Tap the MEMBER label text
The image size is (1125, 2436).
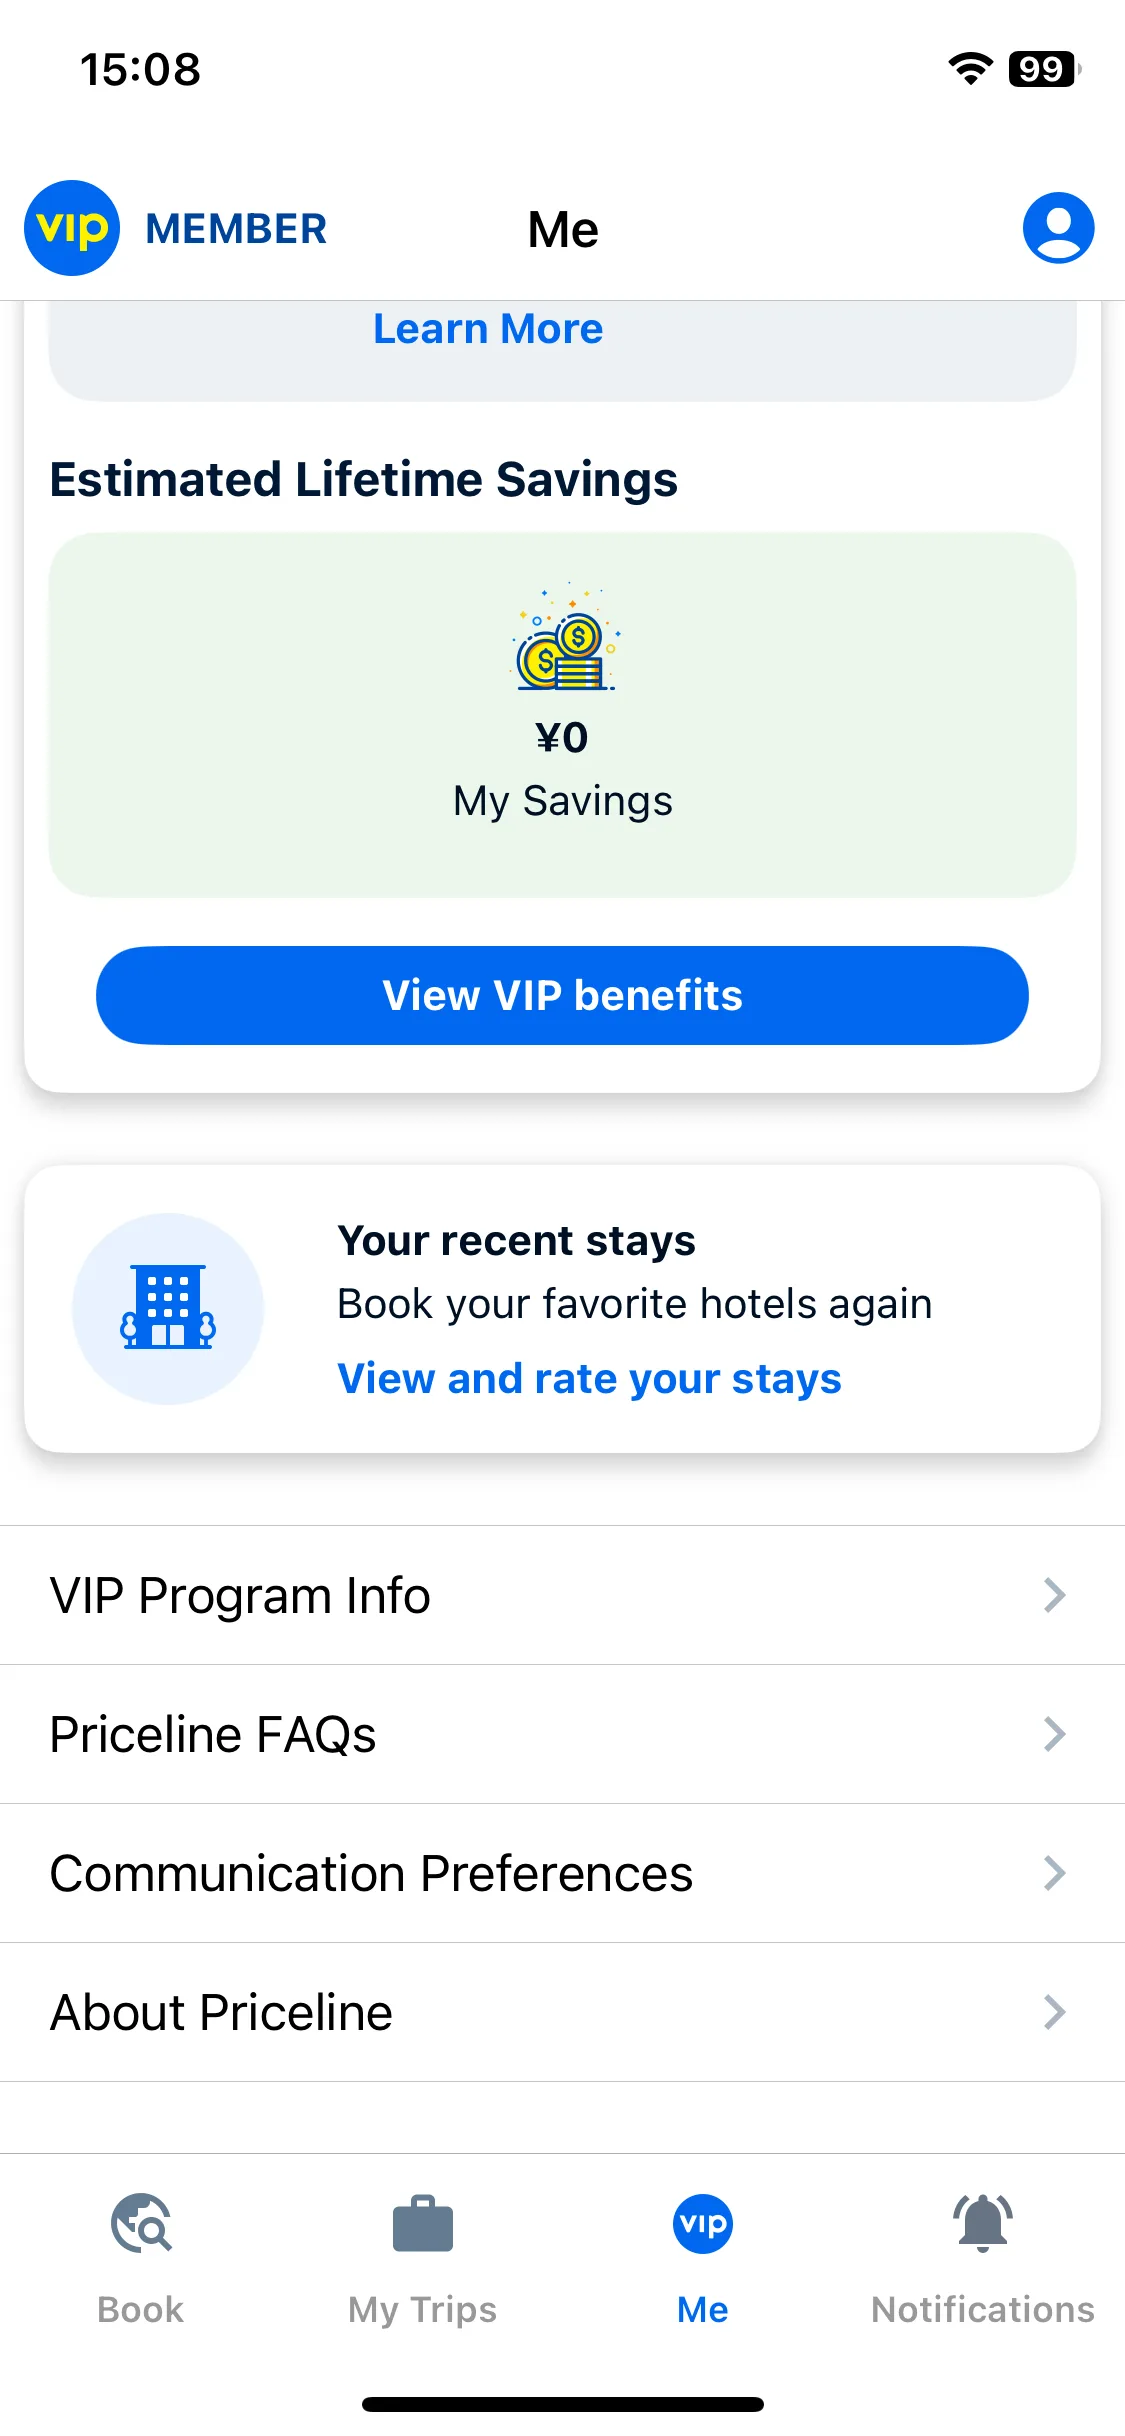point(236,229)
